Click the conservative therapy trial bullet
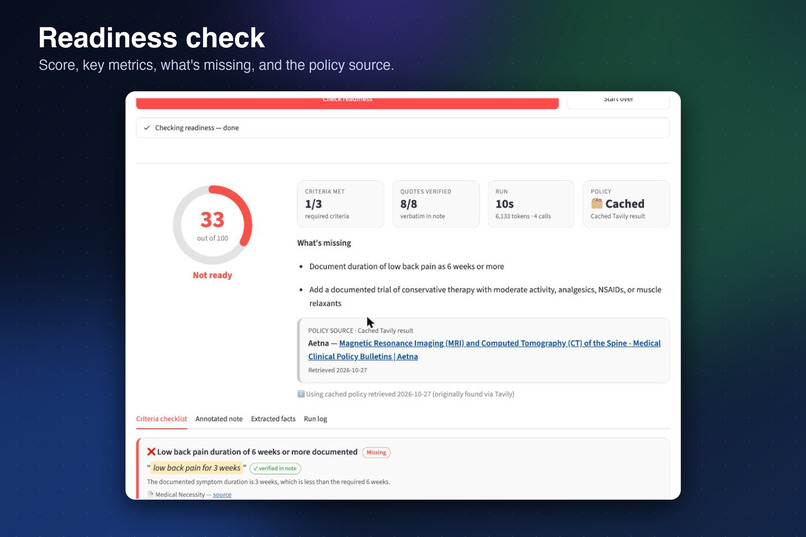This screenshot has width=806, height=537. click(x=485, y=297)
